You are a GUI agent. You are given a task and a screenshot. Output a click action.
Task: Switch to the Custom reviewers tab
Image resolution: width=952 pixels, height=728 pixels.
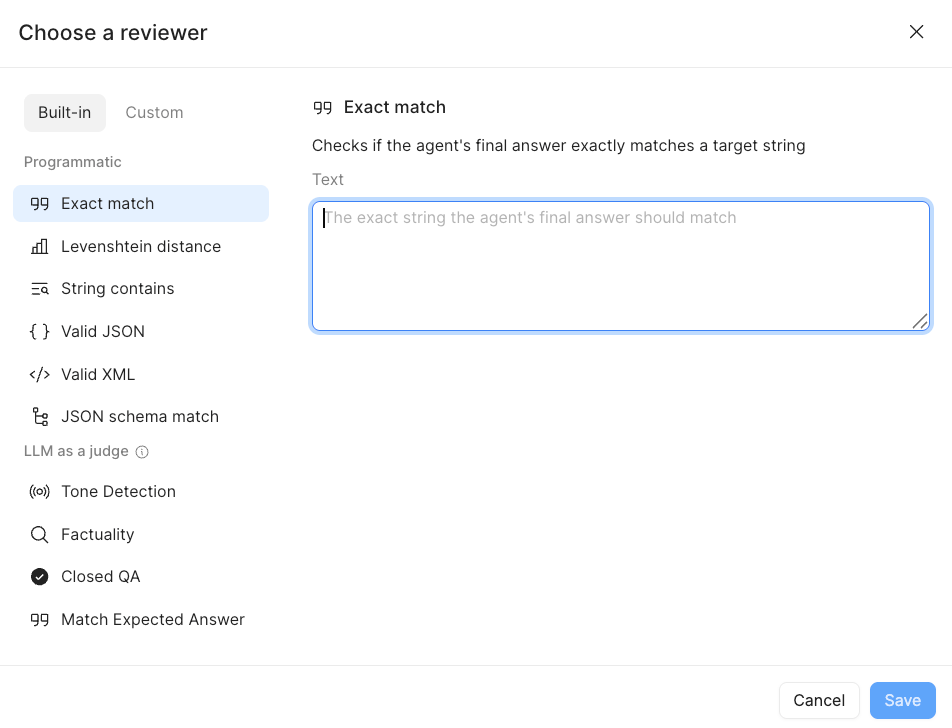(154, 112)
